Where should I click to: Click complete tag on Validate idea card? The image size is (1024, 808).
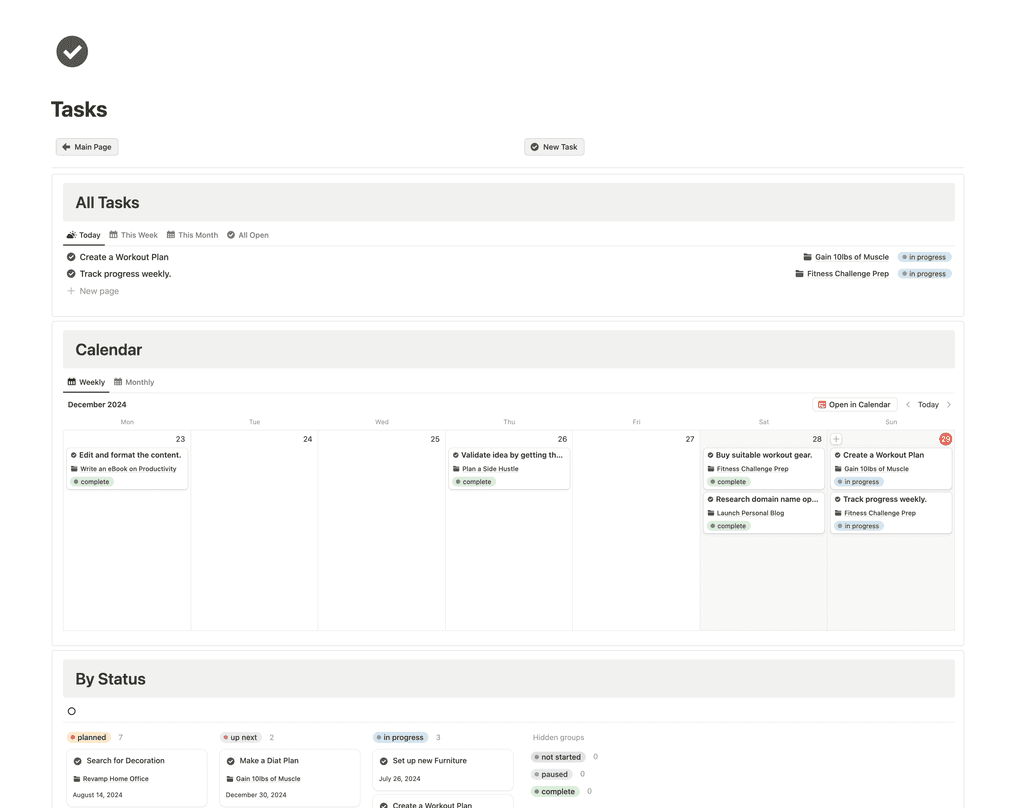tap(473, 482)
